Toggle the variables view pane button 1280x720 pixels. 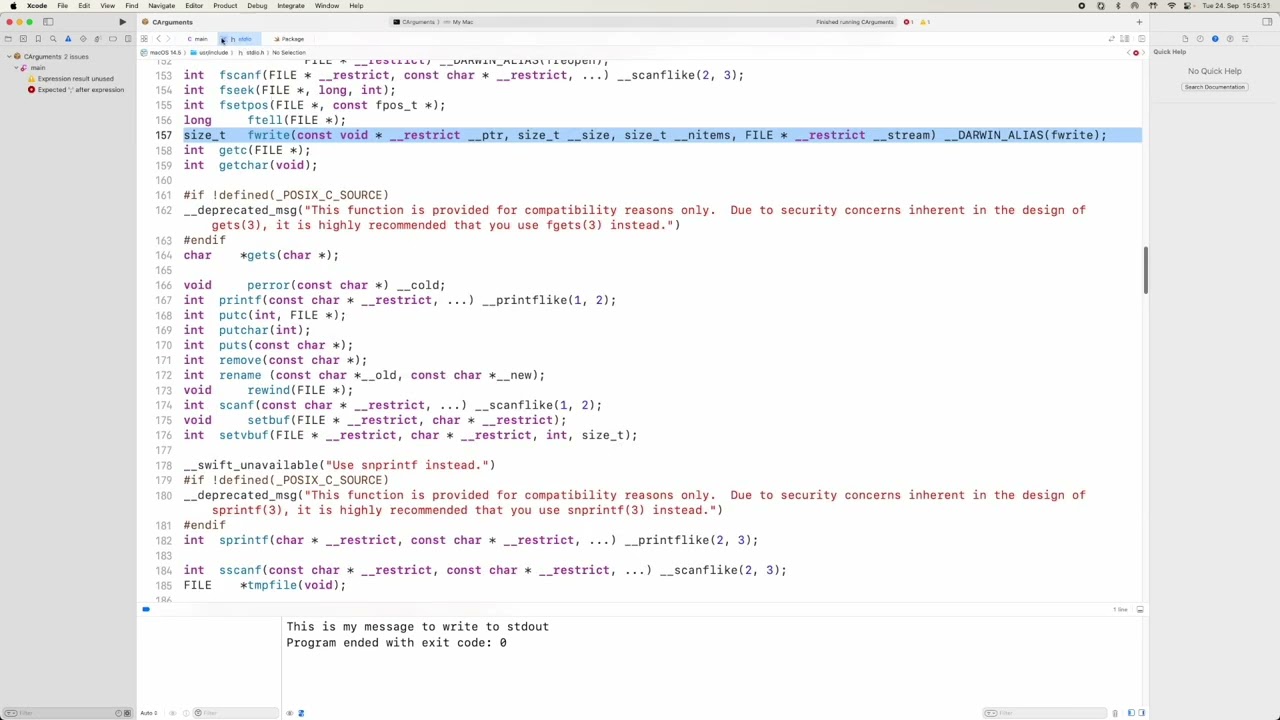click(x=1131, y=713)
